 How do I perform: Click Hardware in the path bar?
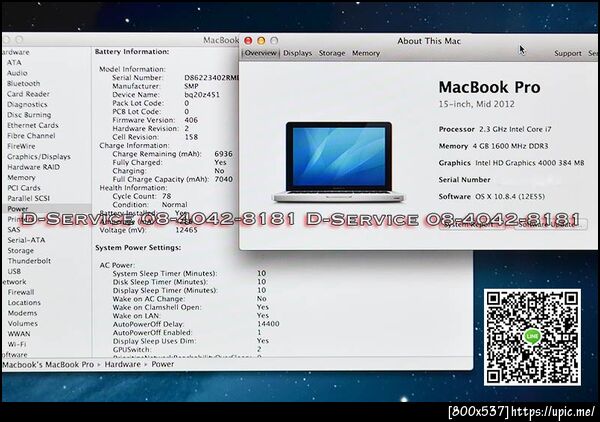pos(122,364)
